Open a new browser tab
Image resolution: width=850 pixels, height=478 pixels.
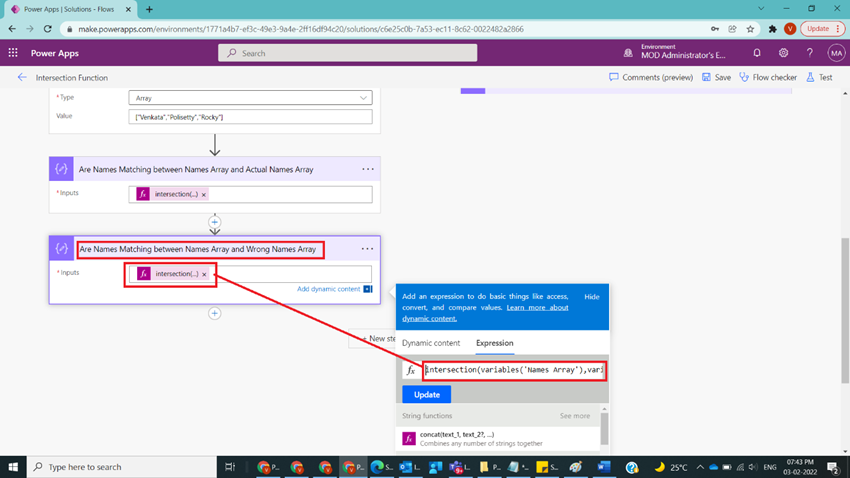[x=149, y=9]
